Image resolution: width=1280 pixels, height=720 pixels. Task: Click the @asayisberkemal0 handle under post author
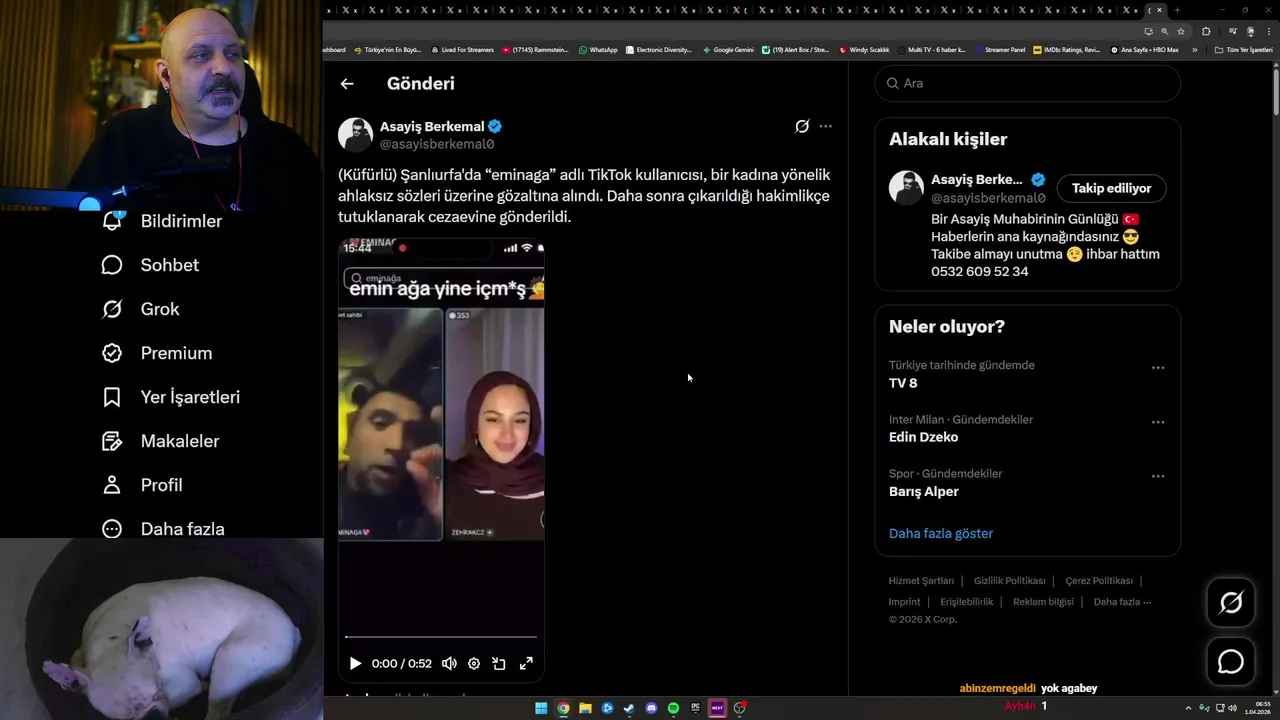437,144
